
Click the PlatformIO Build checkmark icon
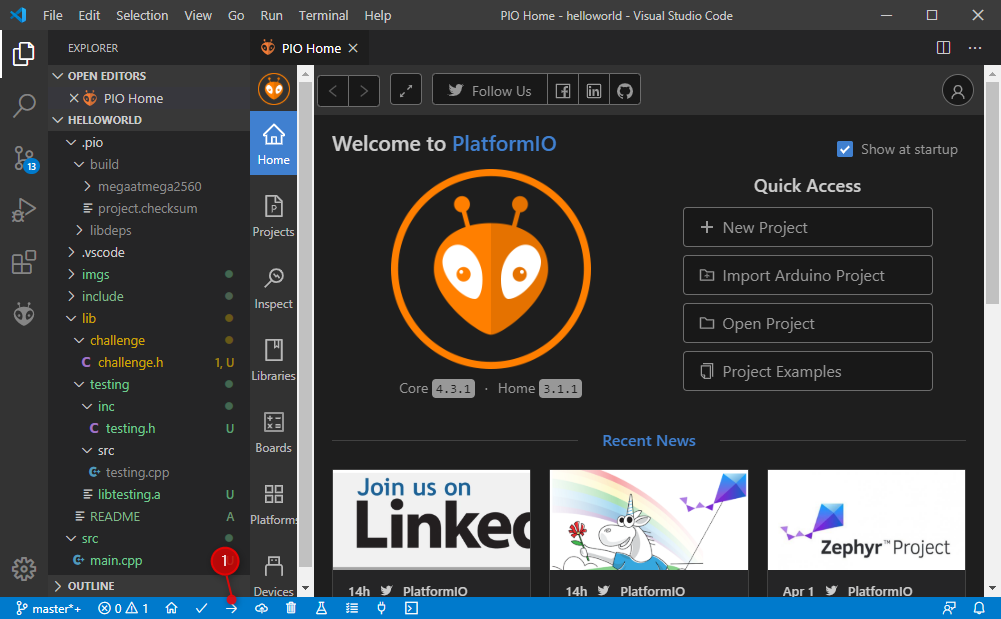(202, 608)
